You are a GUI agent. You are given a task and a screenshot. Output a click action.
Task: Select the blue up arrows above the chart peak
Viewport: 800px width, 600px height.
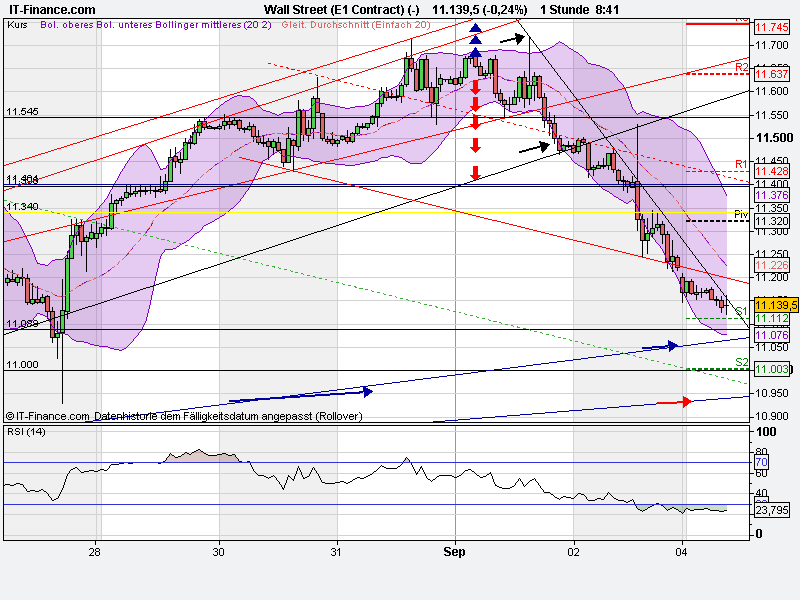click(x=474, y=40)
